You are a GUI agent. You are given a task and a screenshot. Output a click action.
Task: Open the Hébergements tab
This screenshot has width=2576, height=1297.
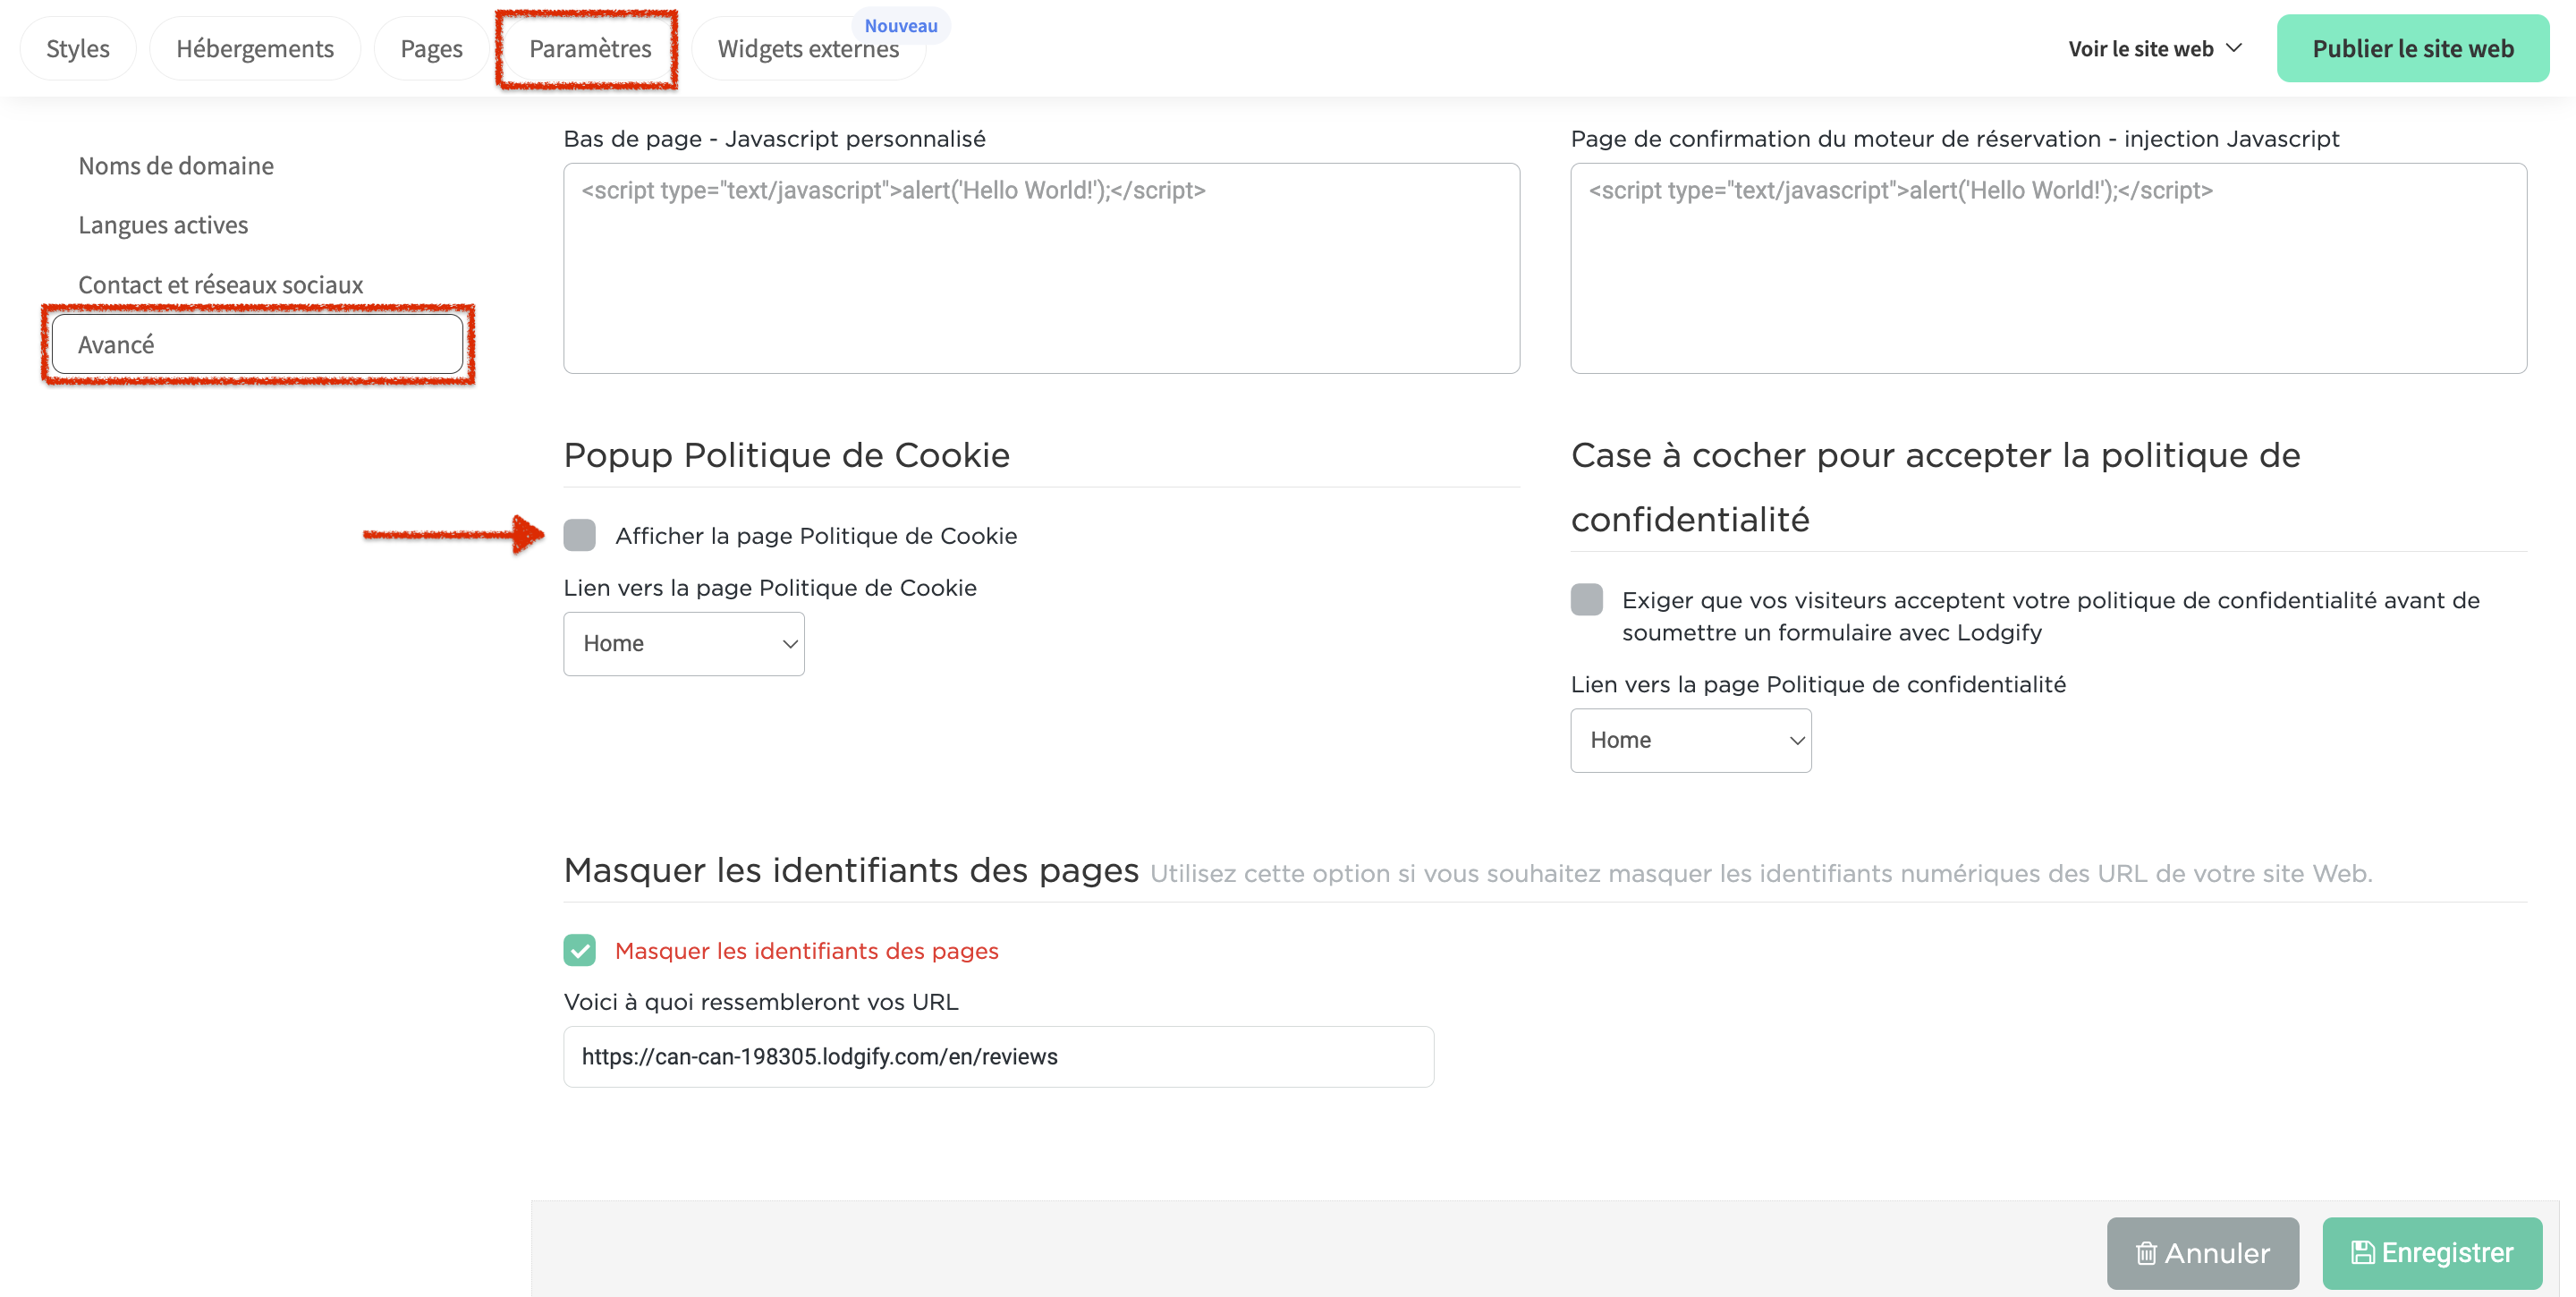tap(255, 48)
